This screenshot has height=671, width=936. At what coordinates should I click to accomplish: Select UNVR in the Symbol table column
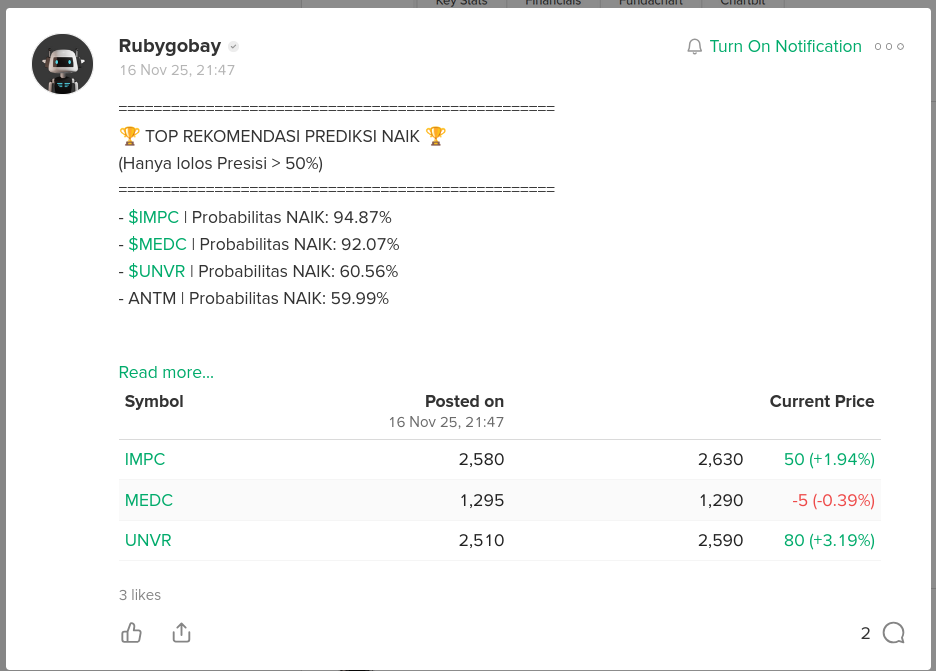click(x=148, y=540)
